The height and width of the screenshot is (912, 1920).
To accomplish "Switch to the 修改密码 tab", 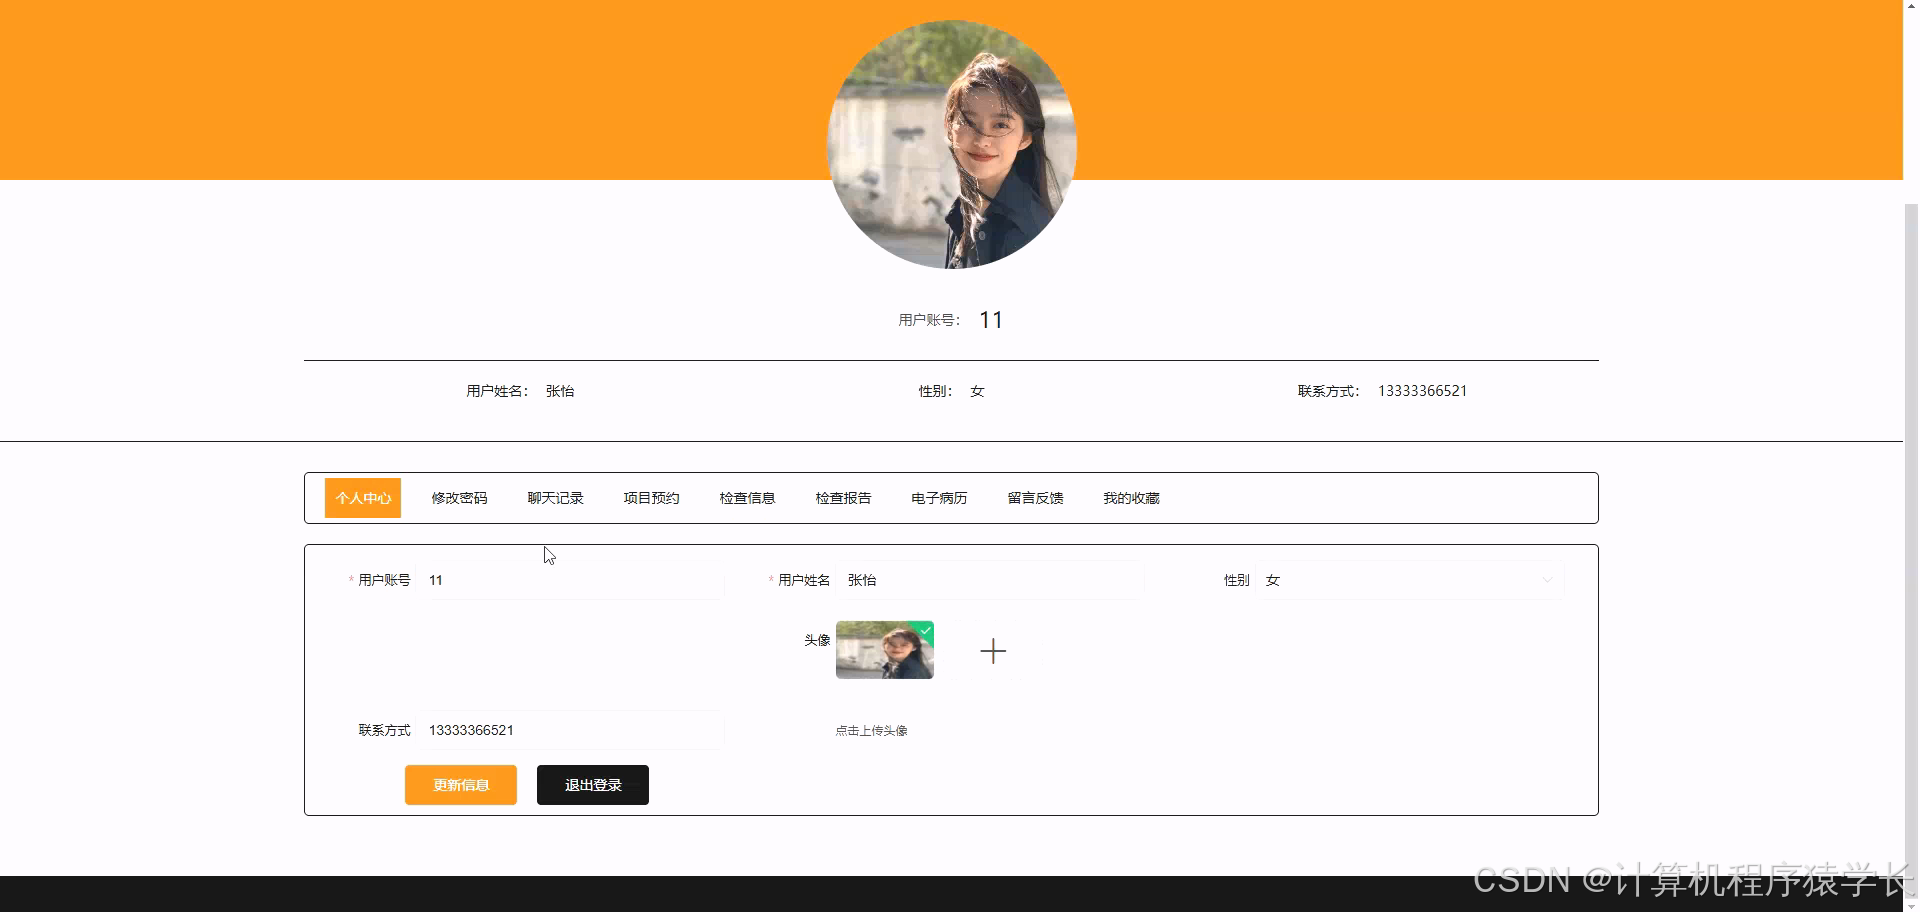I will 459,497.
